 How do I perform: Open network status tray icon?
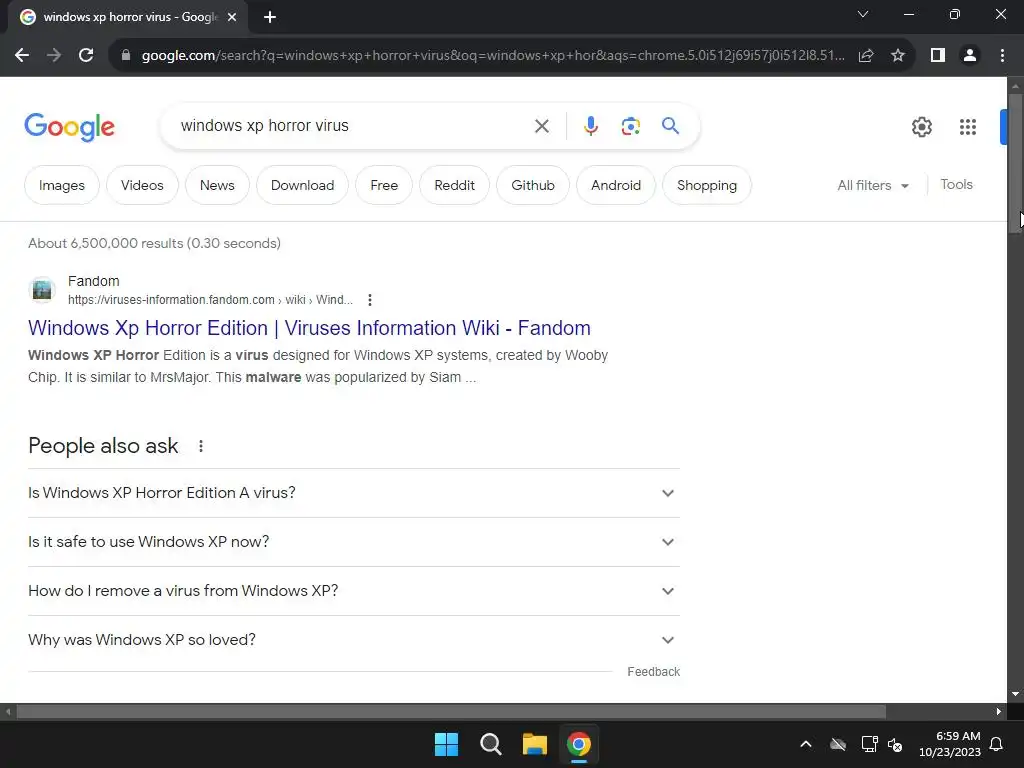pos(869,744)
